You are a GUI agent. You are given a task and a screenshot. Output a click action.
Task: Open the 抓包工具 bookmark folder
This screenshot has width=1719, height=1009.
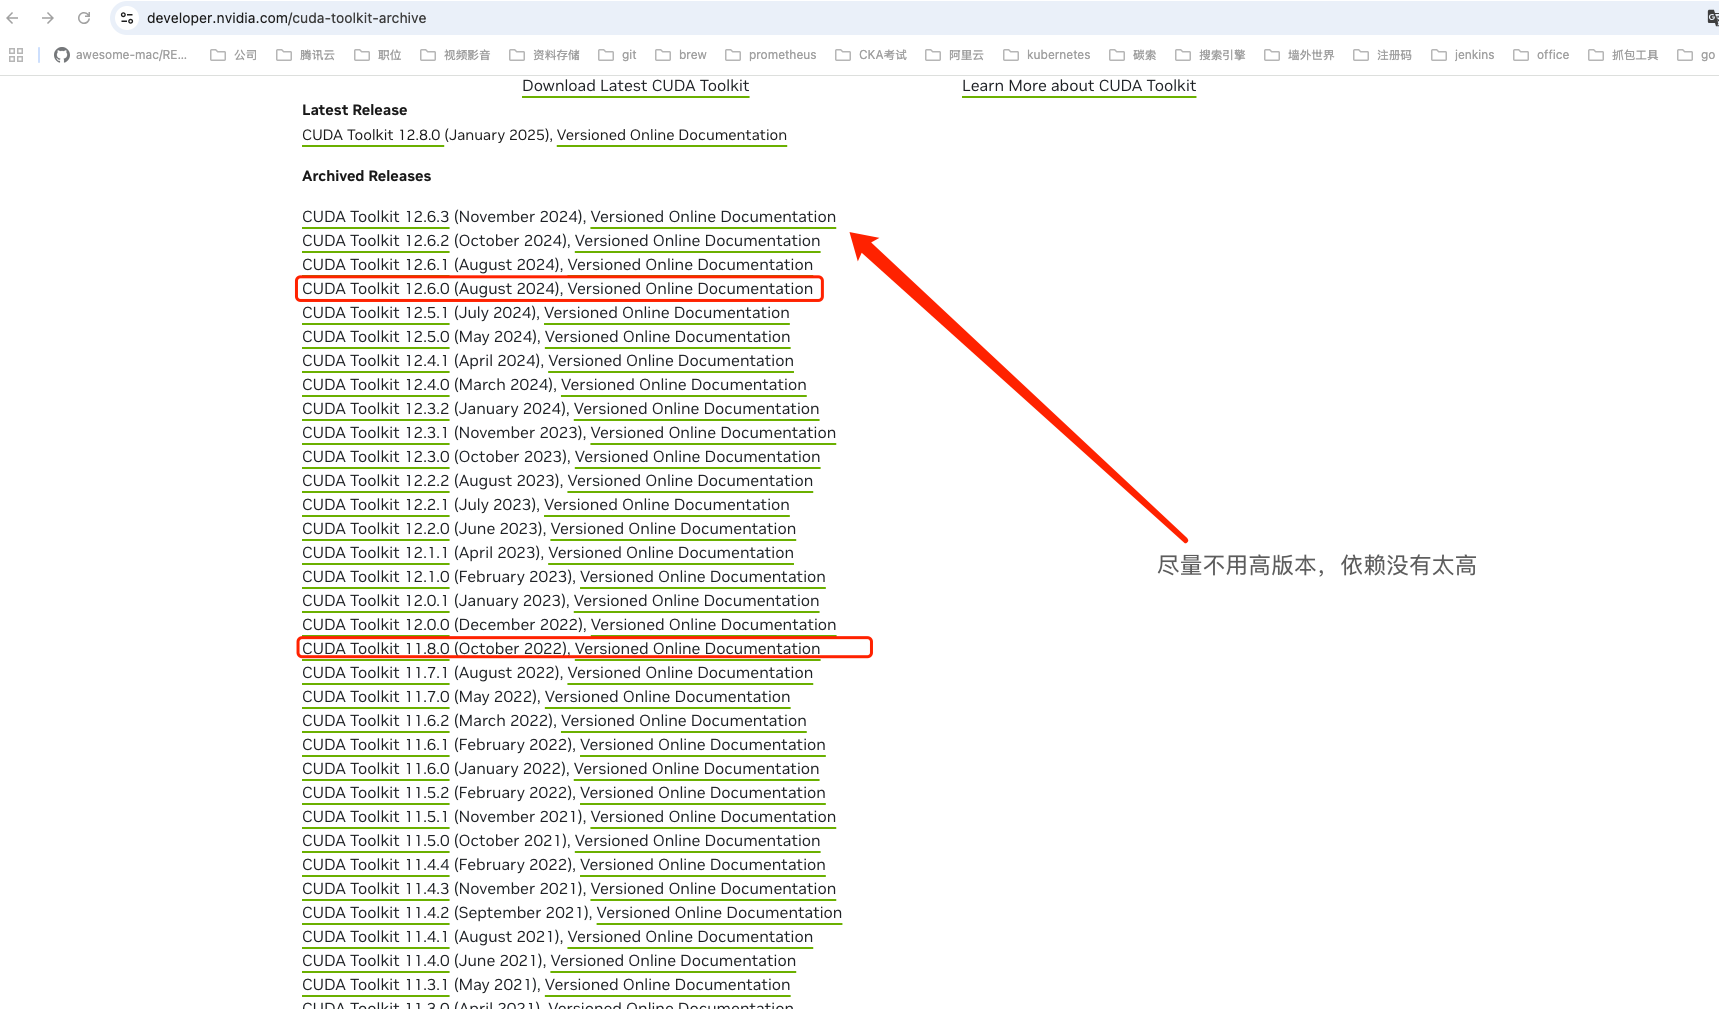(x=1623, y=55)
